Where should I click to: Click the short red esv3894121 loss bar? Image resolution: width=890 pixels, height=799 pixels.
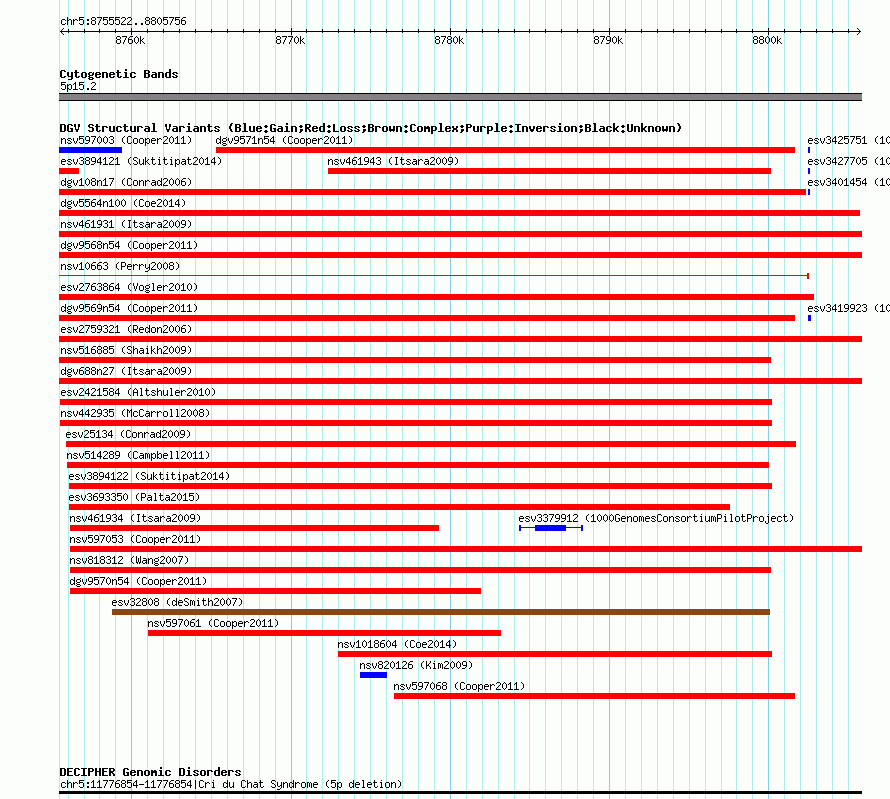69,171
